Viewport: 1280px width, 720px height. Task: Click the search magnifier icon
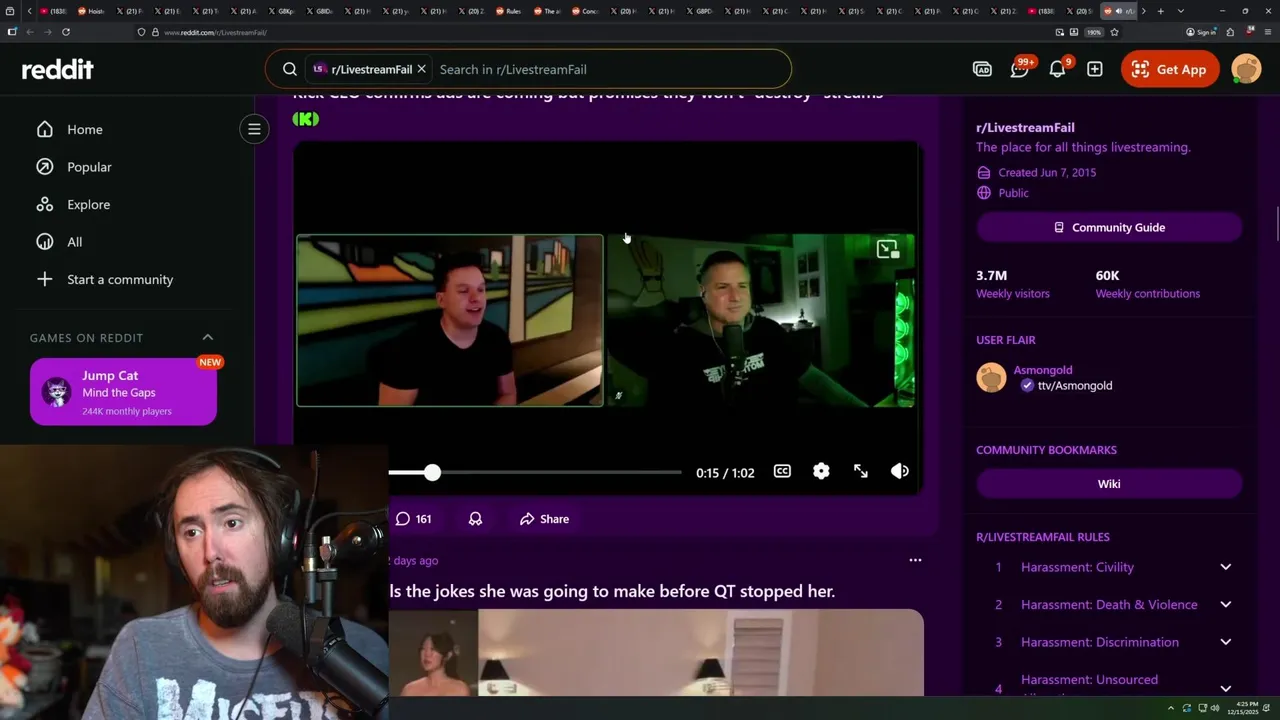(290, 69)
